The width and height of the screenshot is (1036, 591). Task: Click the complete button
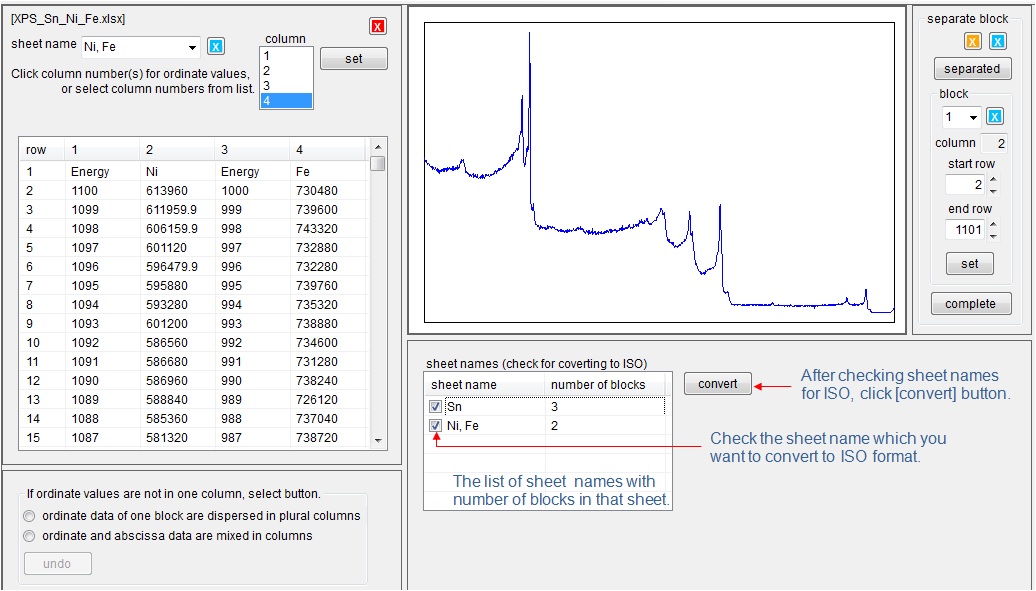[971, 304]
